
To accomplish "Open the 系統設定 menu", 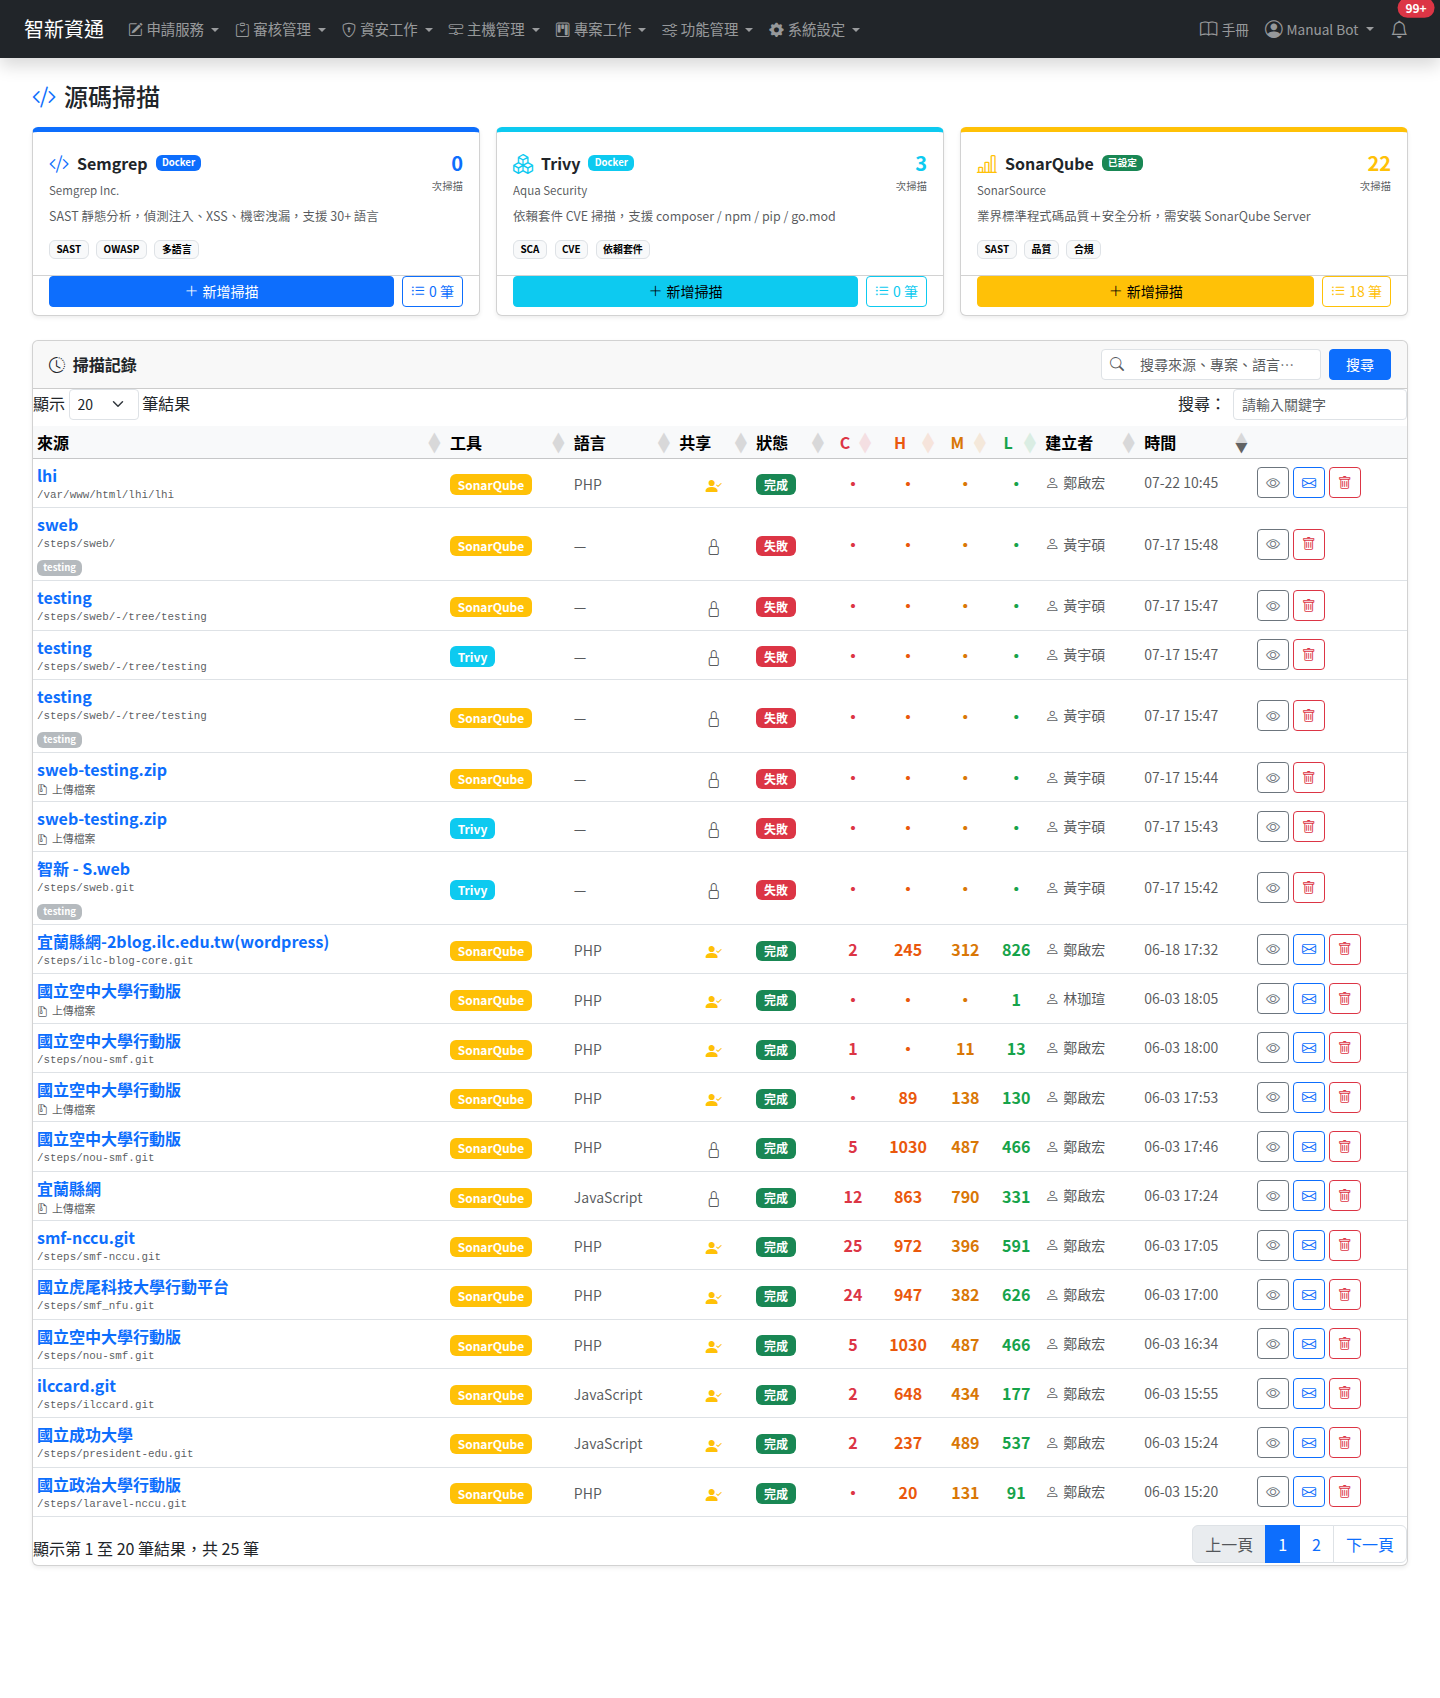I will pos(814,30).
